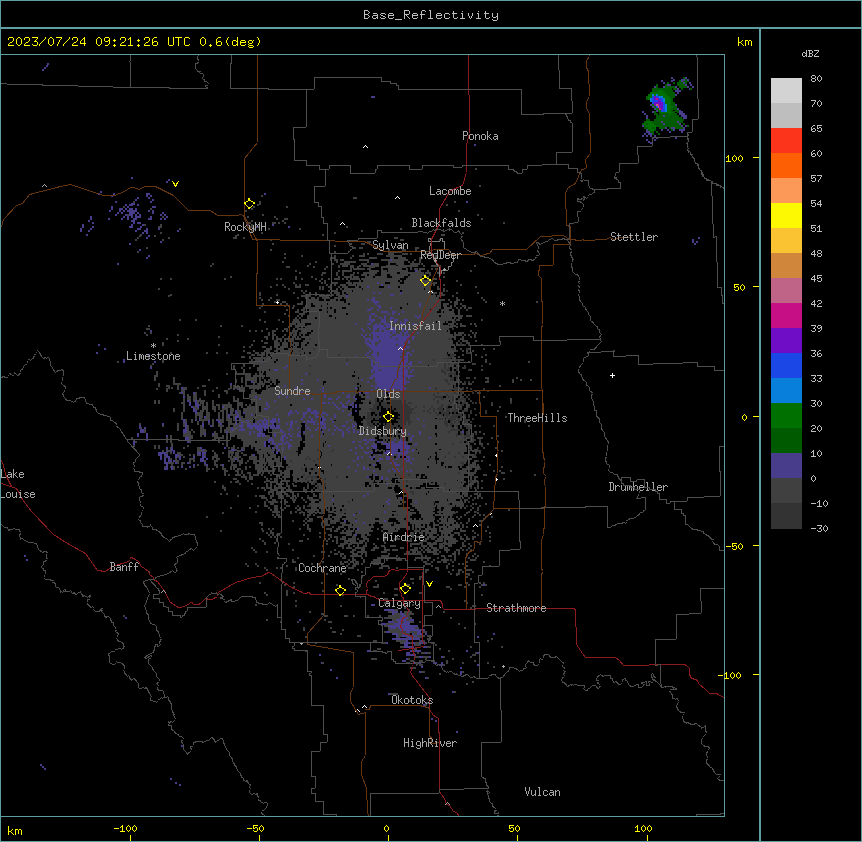The image size is (862, 842).
Task: Click the white plus marker west of Drumheller region
Action: pyautogui.click(x=612, y=375)
